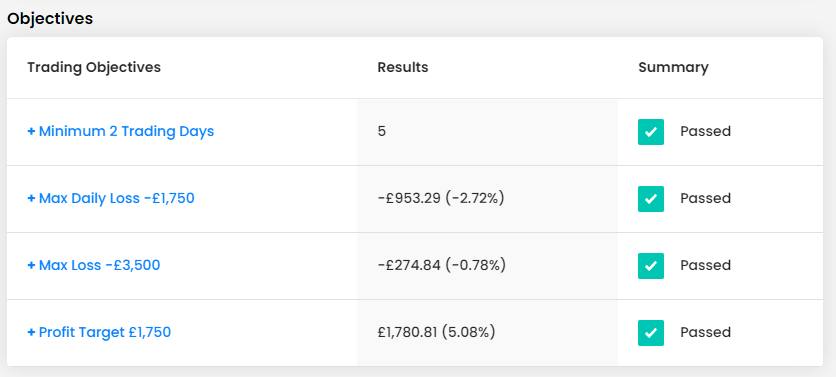Click the Trading Objectives column header

pos(94,67)
